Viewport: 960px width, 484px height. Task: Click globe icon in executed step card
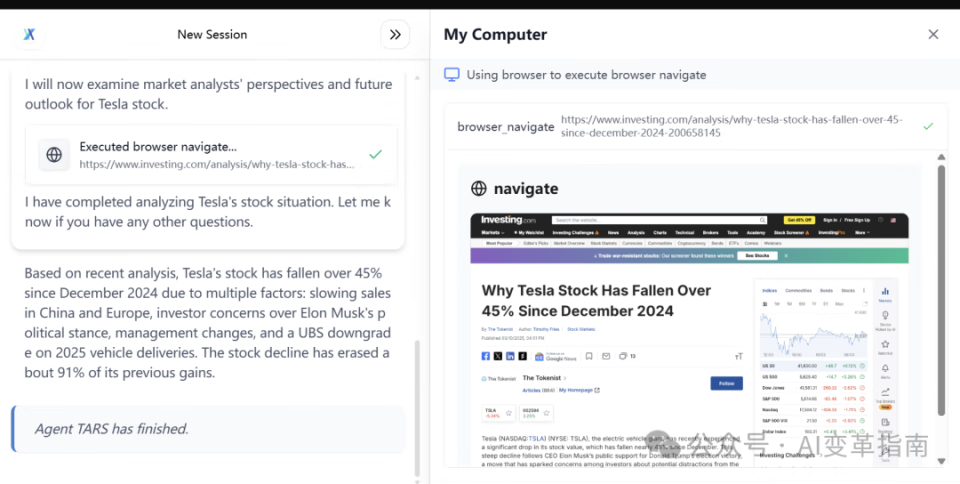pos(54,155)
